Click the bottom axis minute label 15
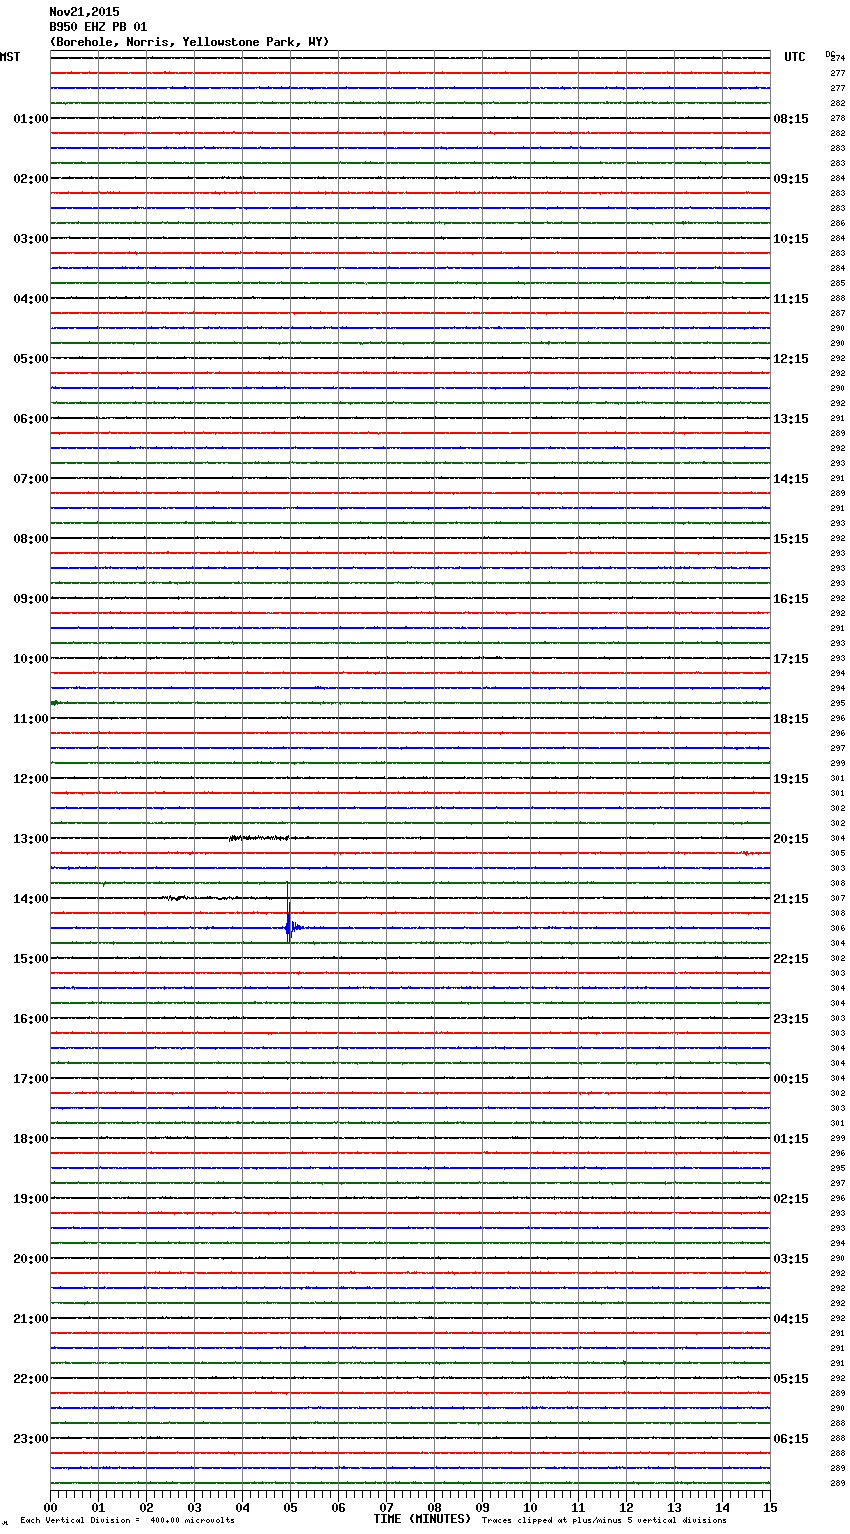 point(770,1507)
